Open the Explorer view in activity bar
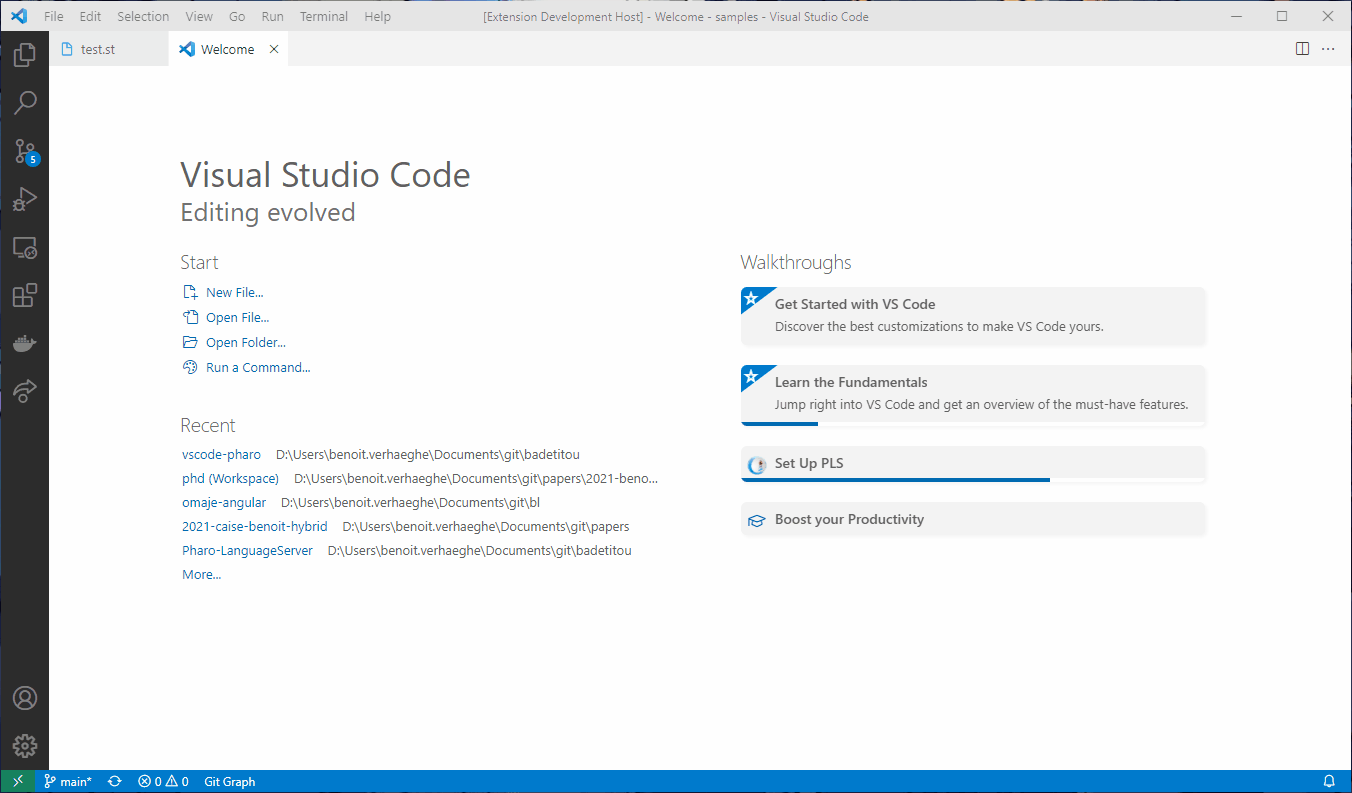Image resolution: width=1352 pixels, height=793 pixels. tap(24, 55)
